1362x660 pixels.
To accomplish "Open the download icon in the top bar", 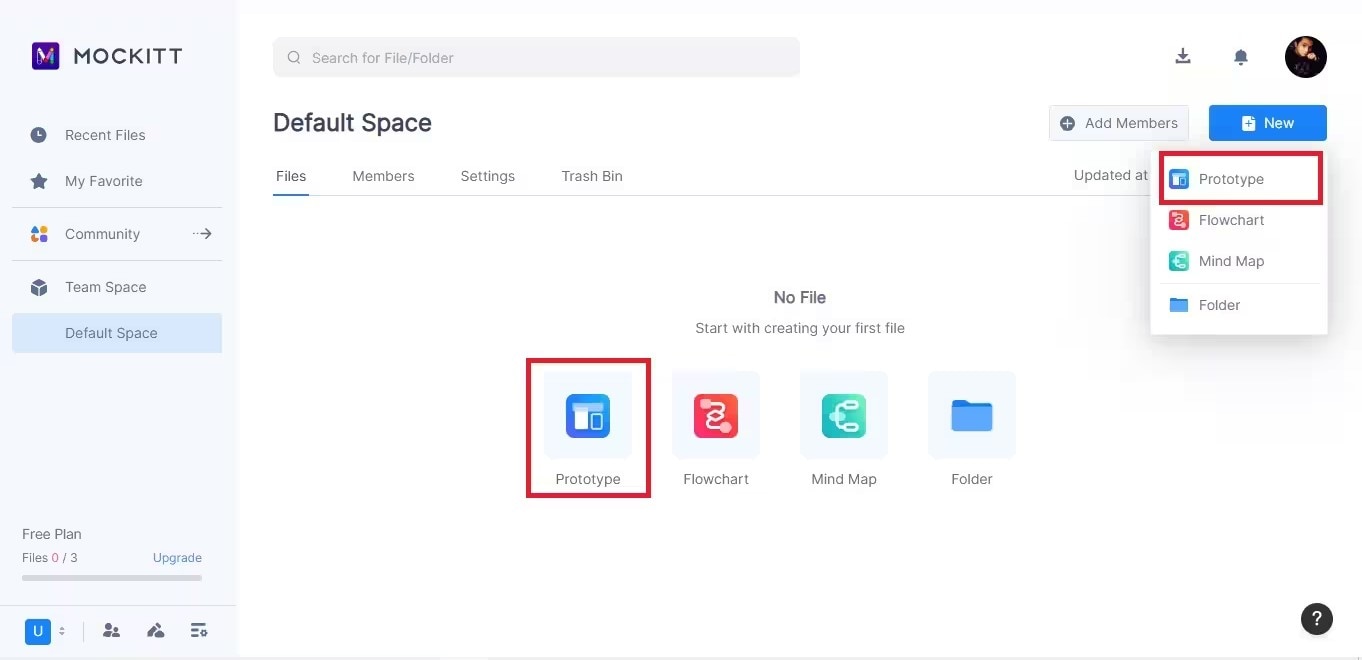I will click(1183, 56).
